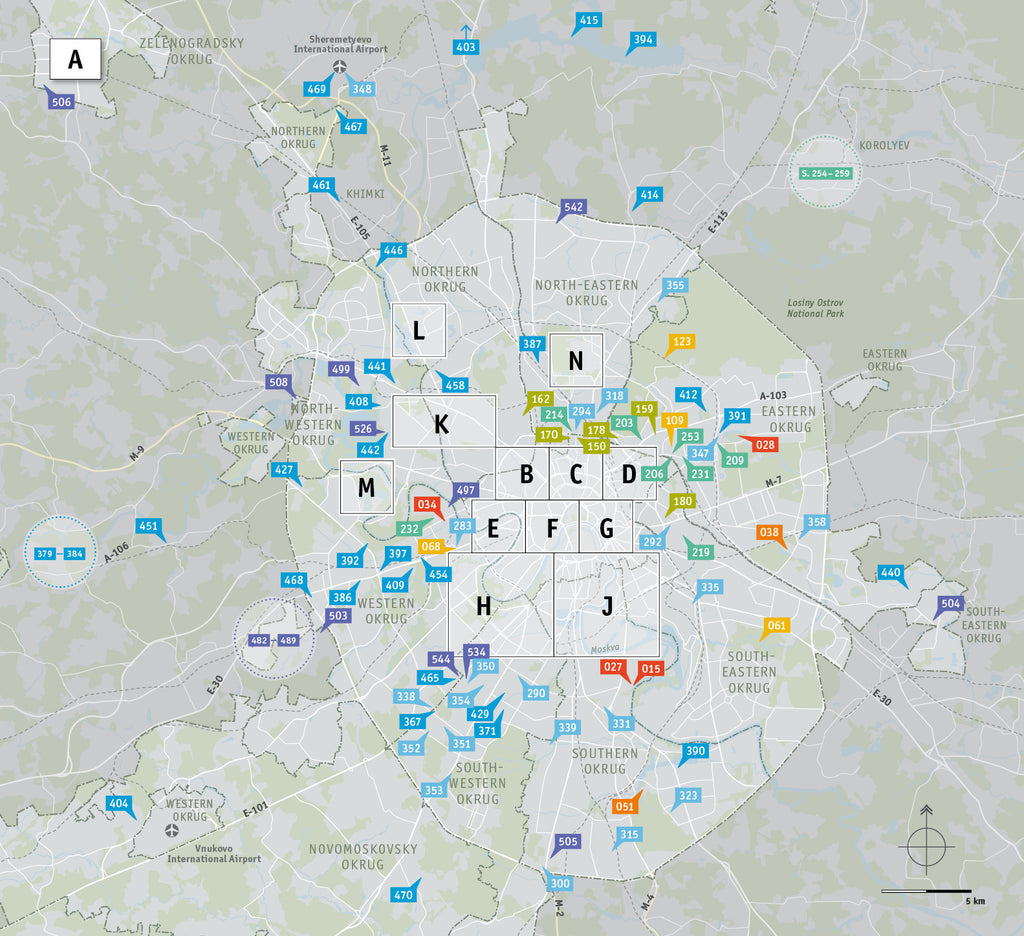Screen dimensions: 1024x936
Task: Click the purple marker 504
Action: click(950, 604)
